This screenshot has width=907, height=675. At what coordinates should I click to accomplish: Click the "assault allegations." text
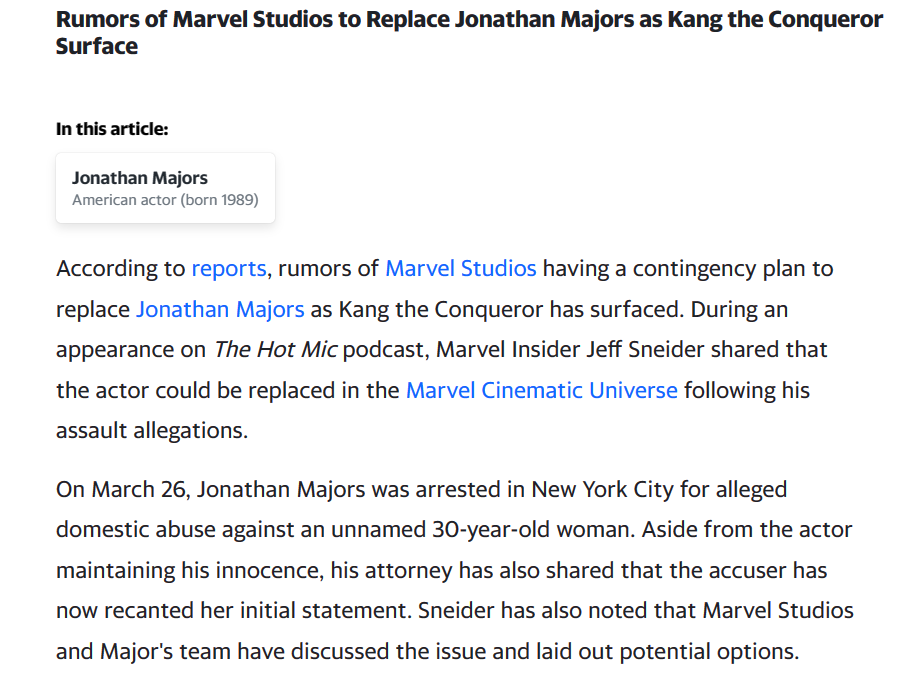(x=149, y=431)
